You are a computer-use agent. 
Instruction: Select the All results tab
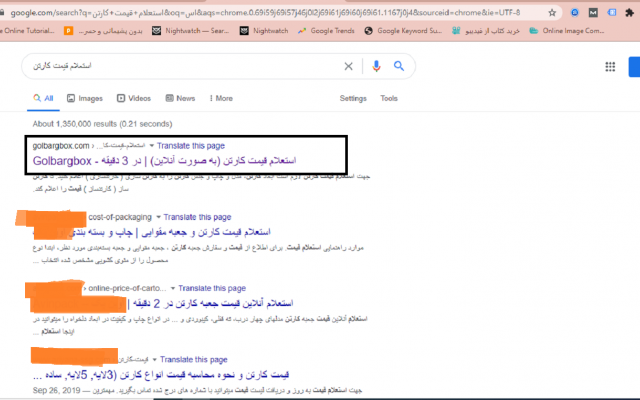[43, 98]
